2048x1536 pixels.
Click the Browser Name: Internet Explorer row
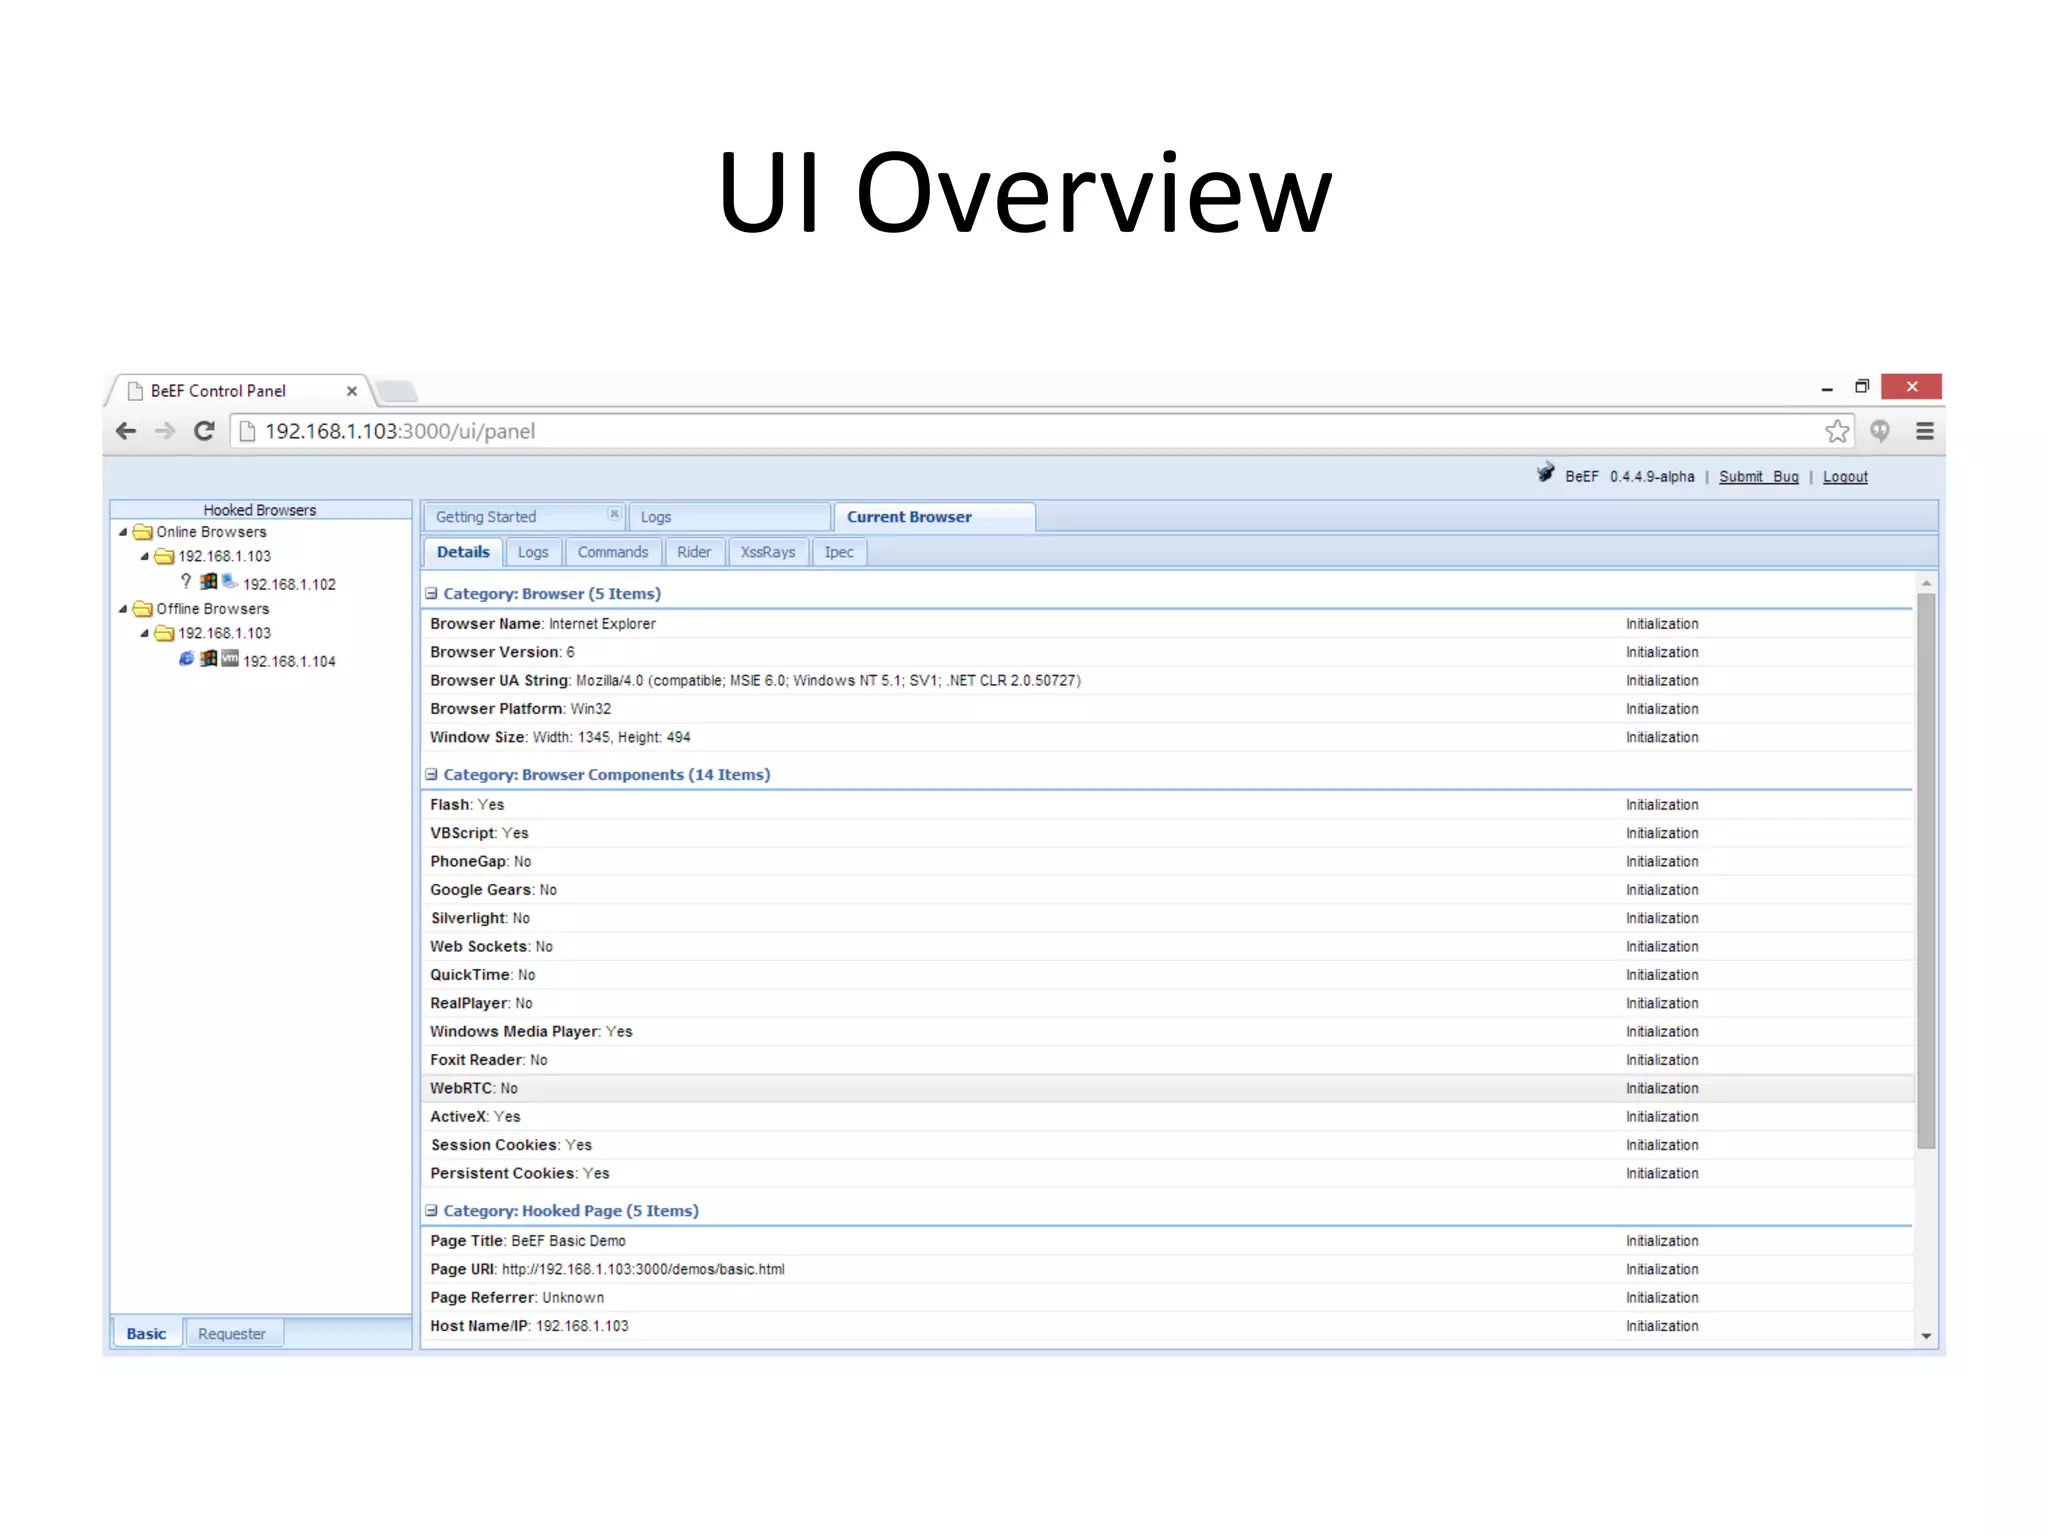coord(1167,623)
